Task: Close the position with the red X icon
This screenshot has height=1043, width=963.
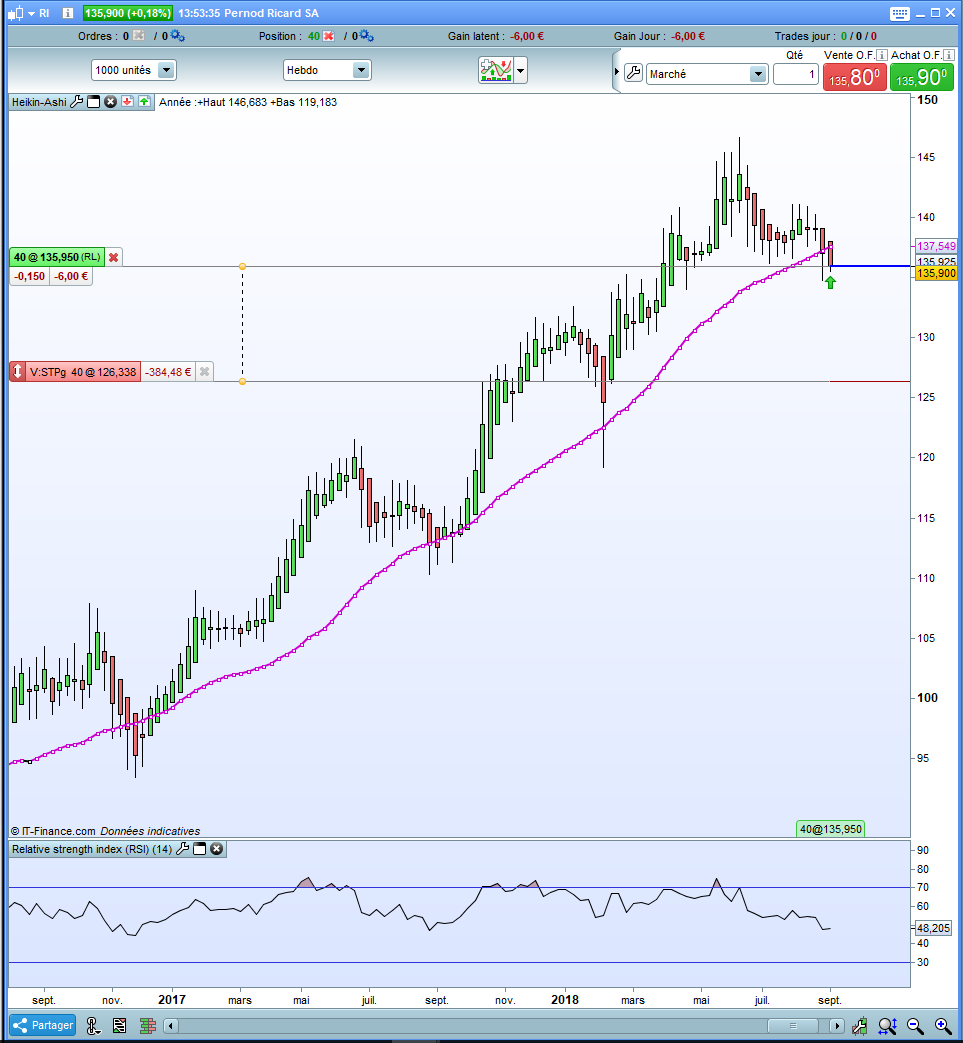Action: tap(329, 36)
